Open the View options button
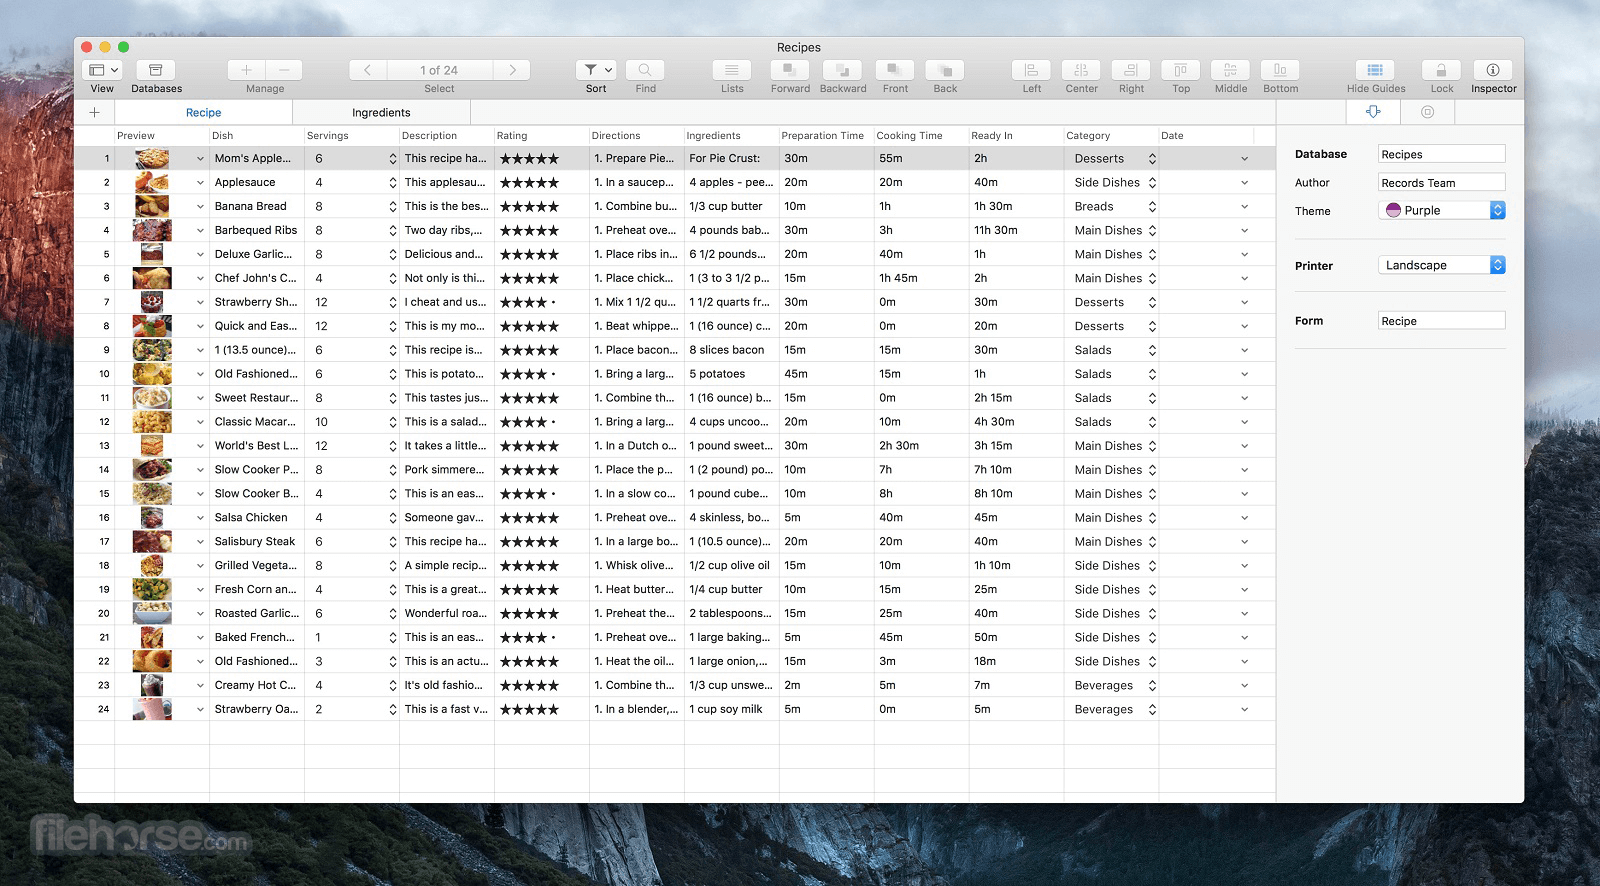1600x886 pixels. tap(103, 70)
